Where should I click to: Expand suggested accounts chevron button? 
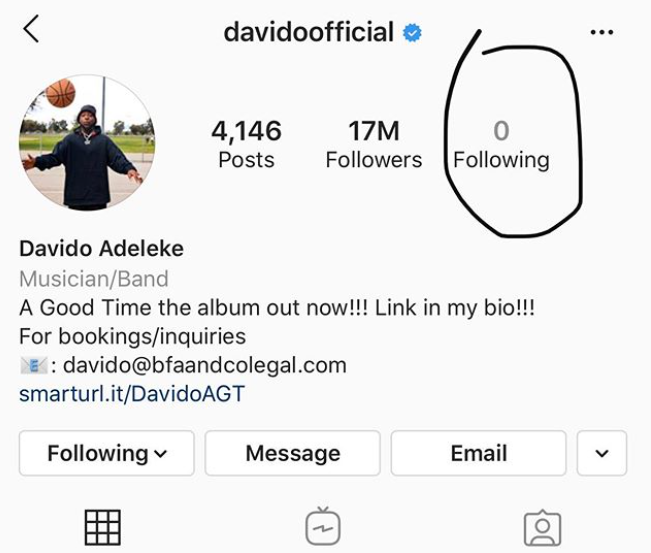602,453
